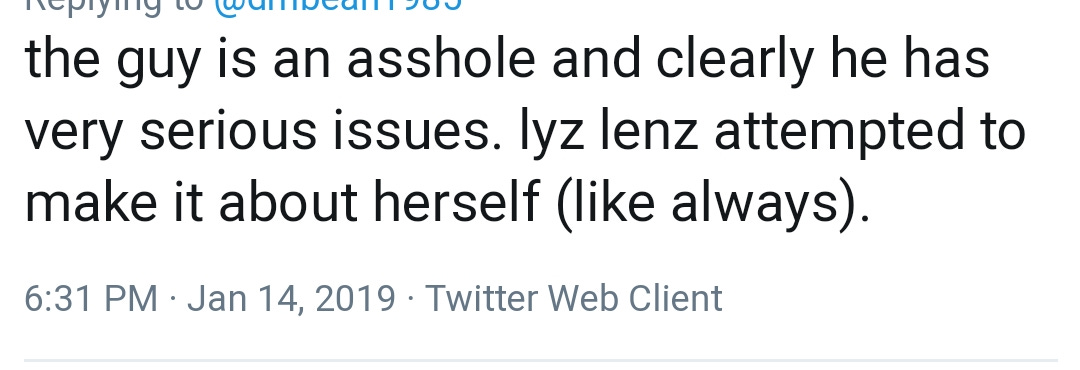Click the dot separator after '6:31 PM'
The image size is (1080, 370).
pos(172,300)
